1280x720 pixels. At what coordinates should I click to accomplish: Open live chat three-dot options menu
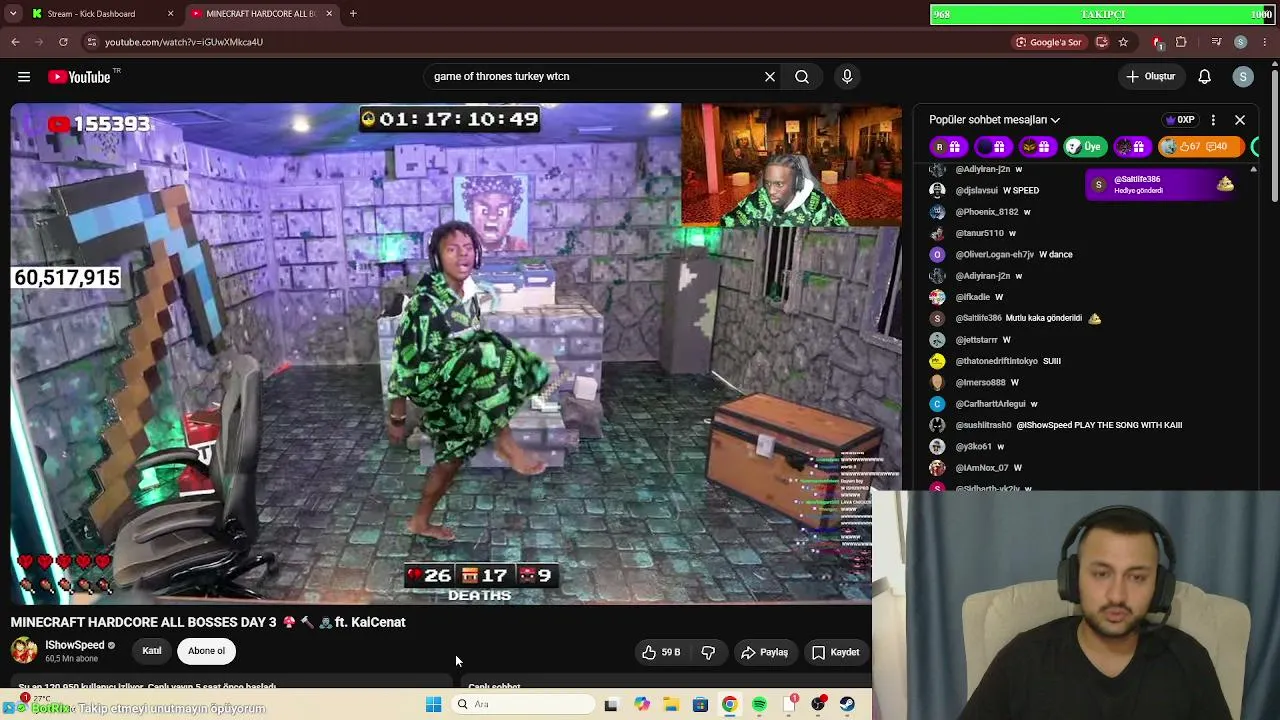[1213, 120]
